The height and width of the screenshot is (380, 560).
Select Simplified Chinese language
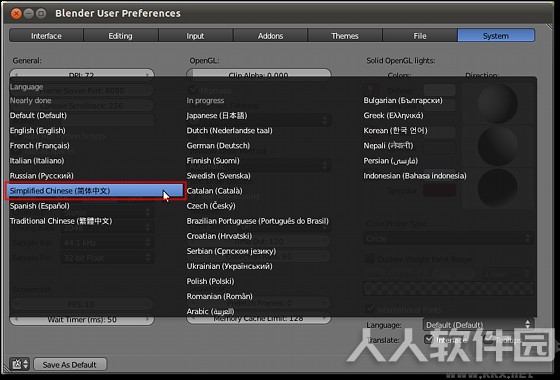95,191
